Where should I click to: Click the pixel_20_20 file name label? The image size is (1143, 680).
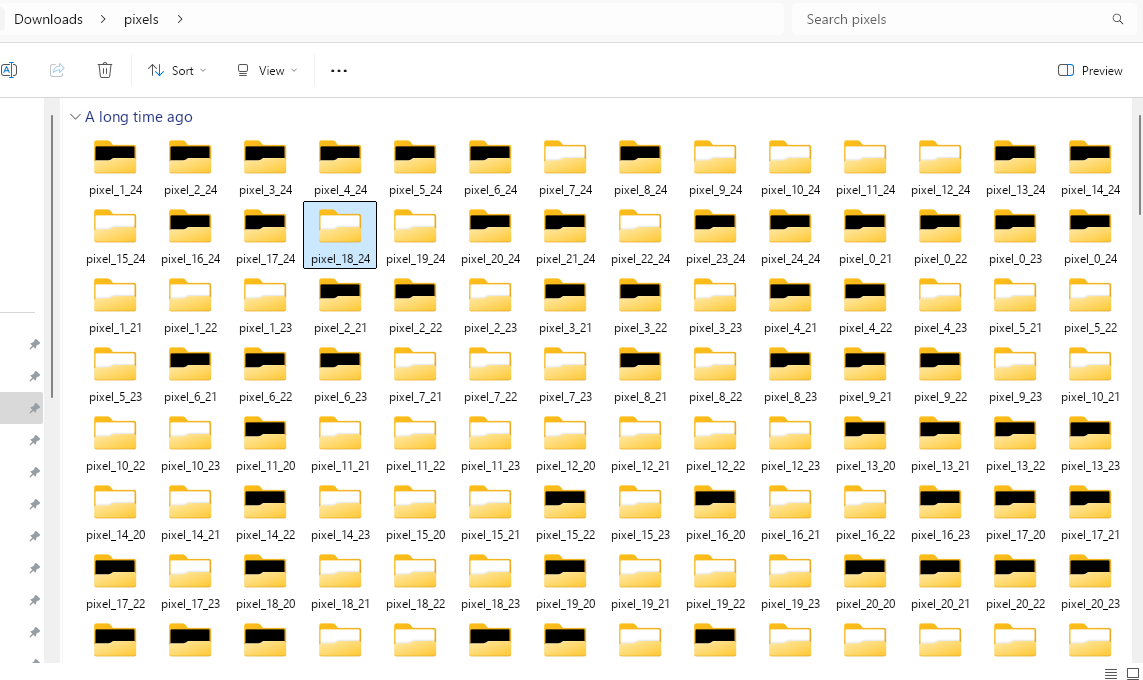click(865, 604)
